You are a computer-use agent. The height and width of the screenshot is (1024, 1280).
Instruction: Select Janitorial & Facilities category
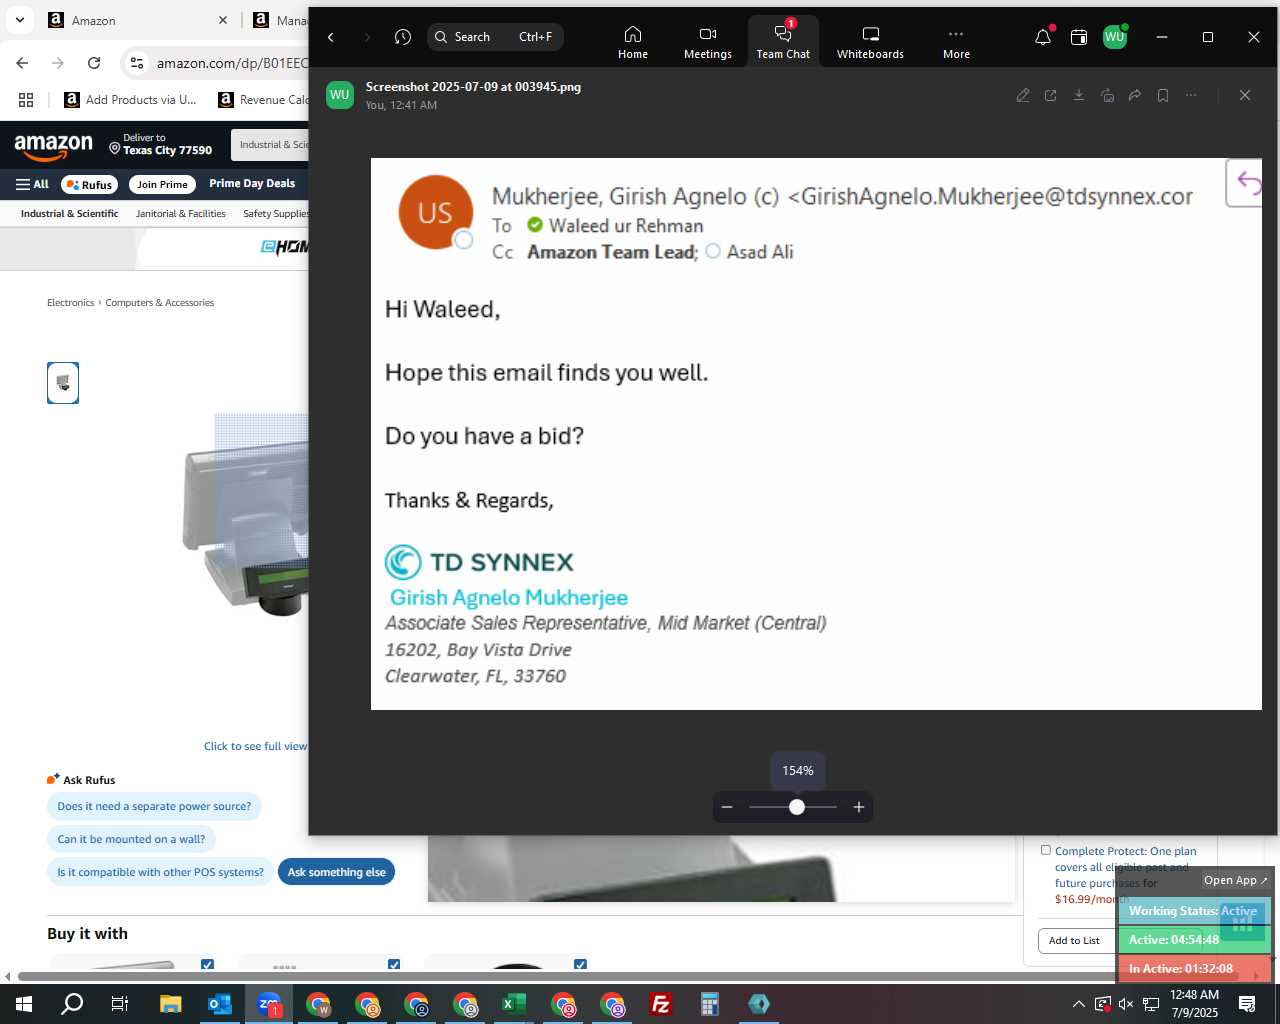pos(181,214)
